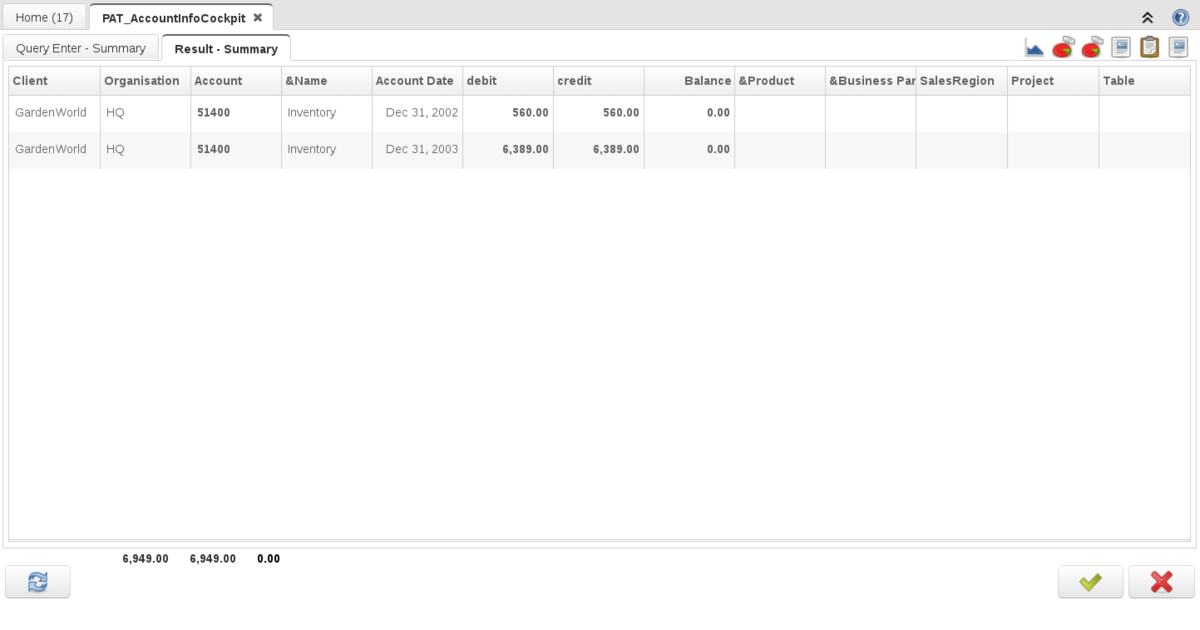Click the blue area chart icon

(1034, 47)
